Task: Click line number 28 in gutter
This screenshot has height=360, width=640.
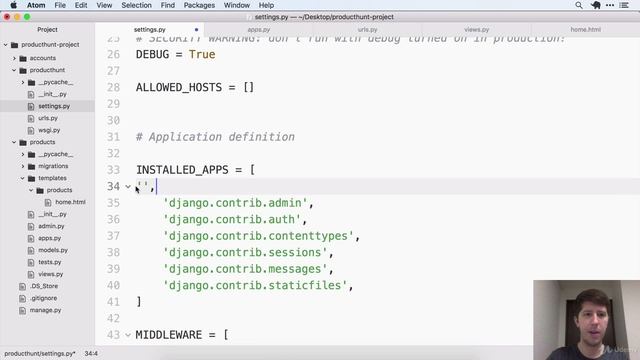Action: [113, 87]
